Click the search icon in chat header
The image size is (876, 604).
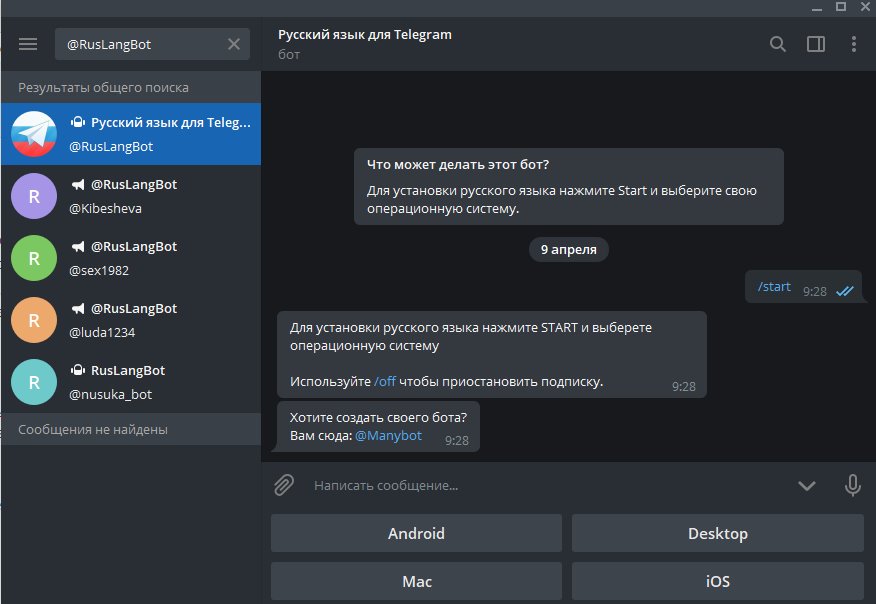[x=778, y=44]
